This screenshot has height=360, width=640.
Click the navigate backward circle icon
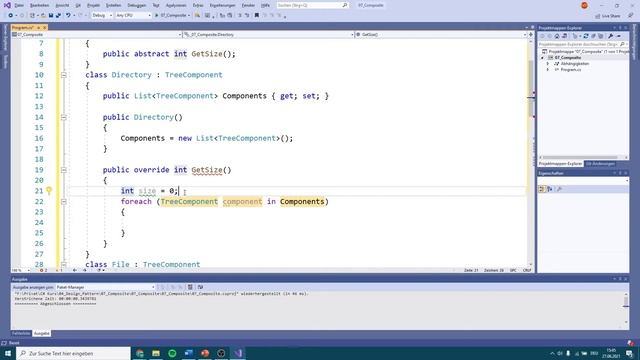[x=10, y=16]
